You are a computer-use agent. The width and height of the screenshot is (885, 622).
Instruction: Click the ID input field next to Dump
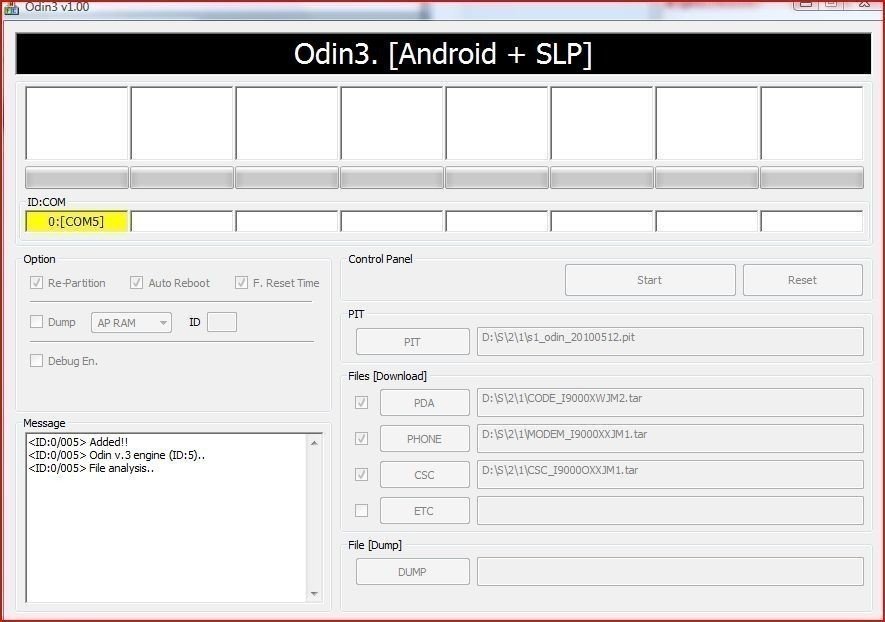tap(222, 322)
